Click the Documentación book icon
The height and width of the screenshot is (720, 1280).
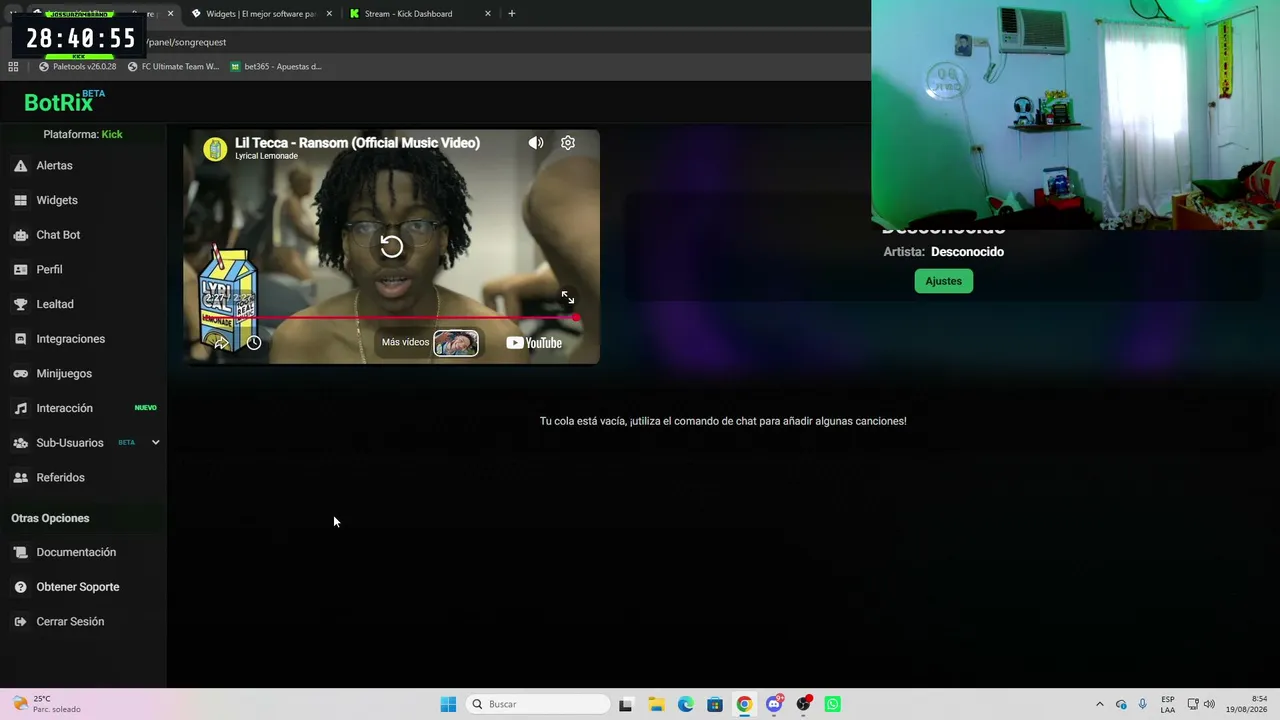tap(20, 552)
